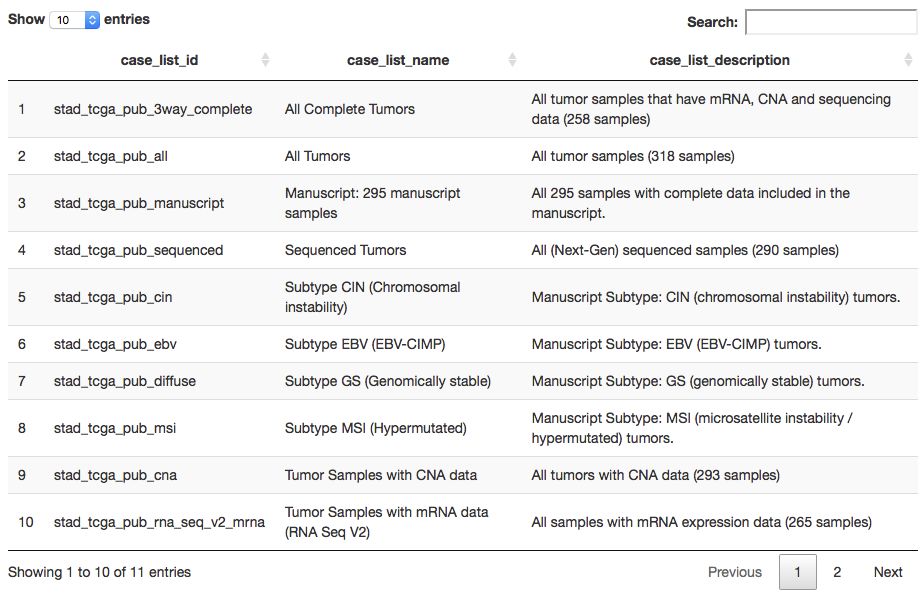
Task: Sort by the case_list_id column header
Action: pos(159,60)
